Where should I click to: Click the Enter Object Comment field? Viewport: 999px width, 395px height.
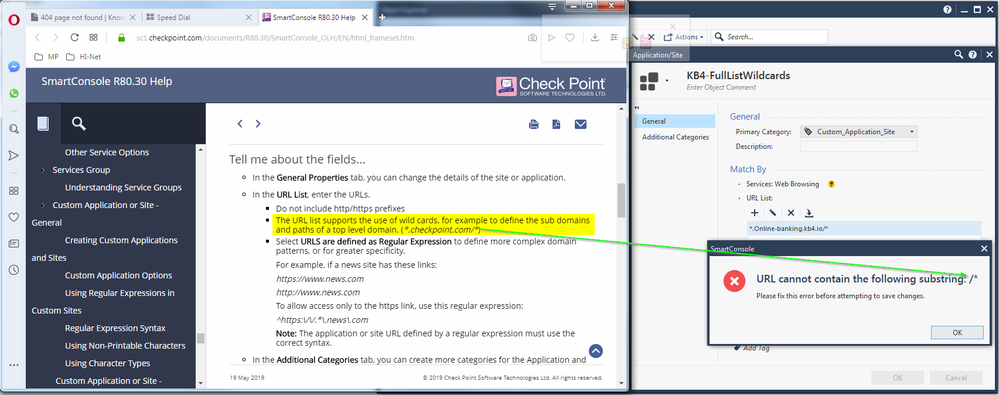pyautogui.click(x=721, y=87)
